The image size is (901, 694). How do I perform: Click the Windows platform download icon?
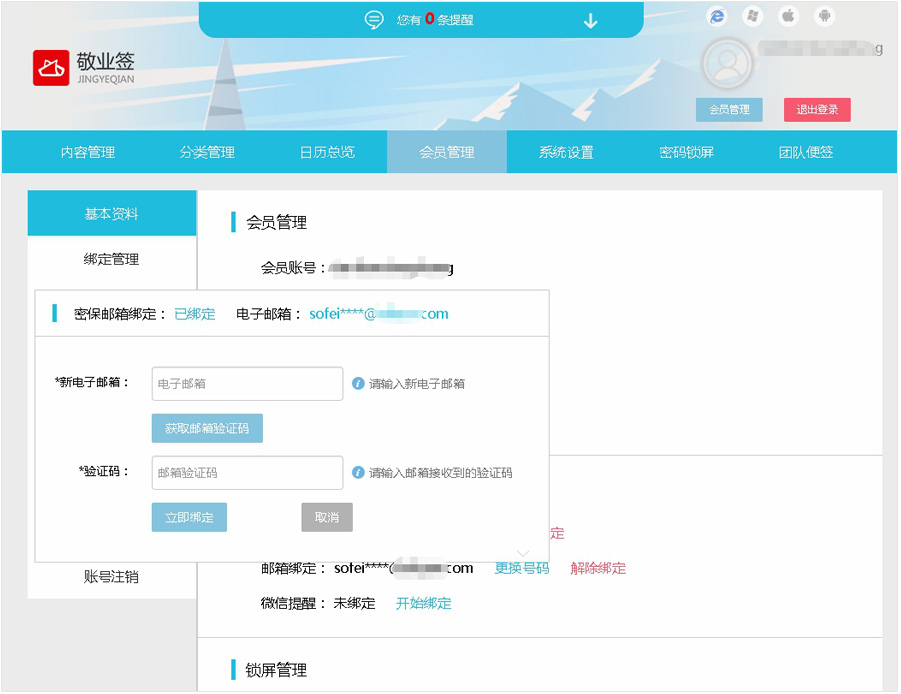point(752,16)
